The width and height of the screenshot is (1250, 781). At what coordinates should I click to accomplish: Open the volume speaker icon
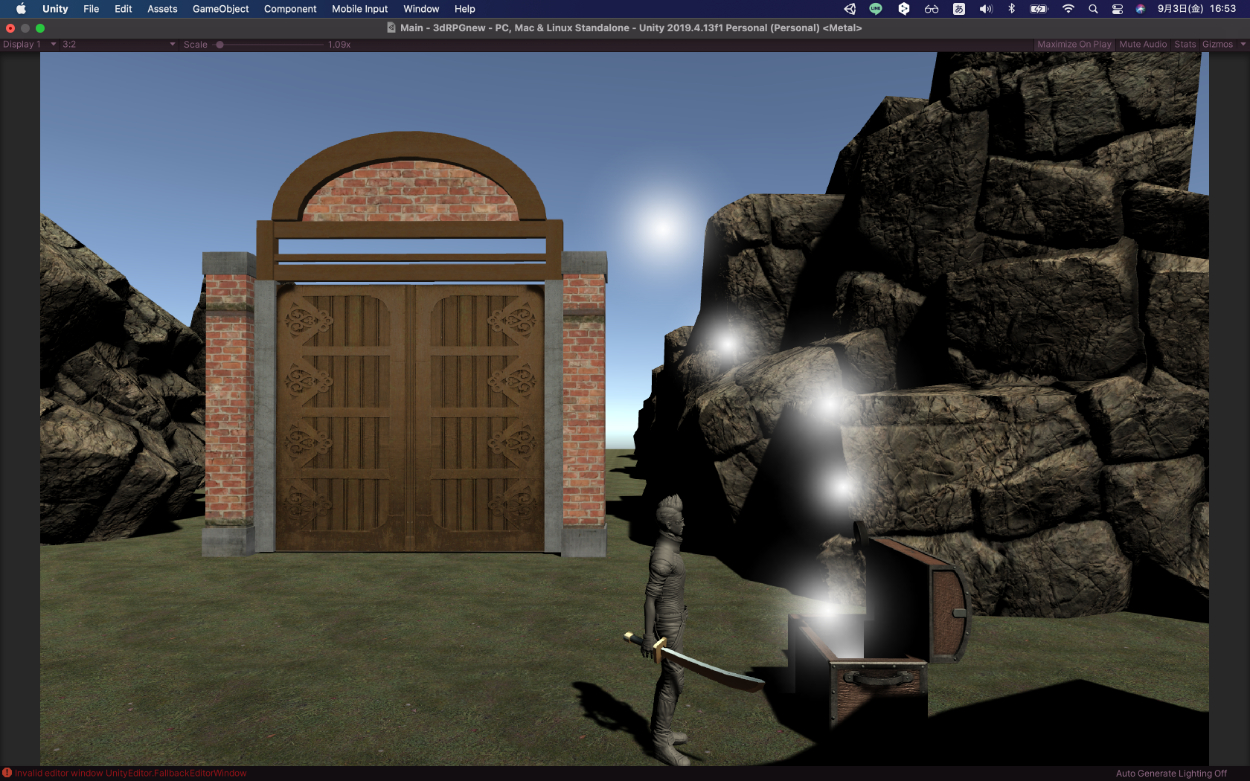coord(985,9)
